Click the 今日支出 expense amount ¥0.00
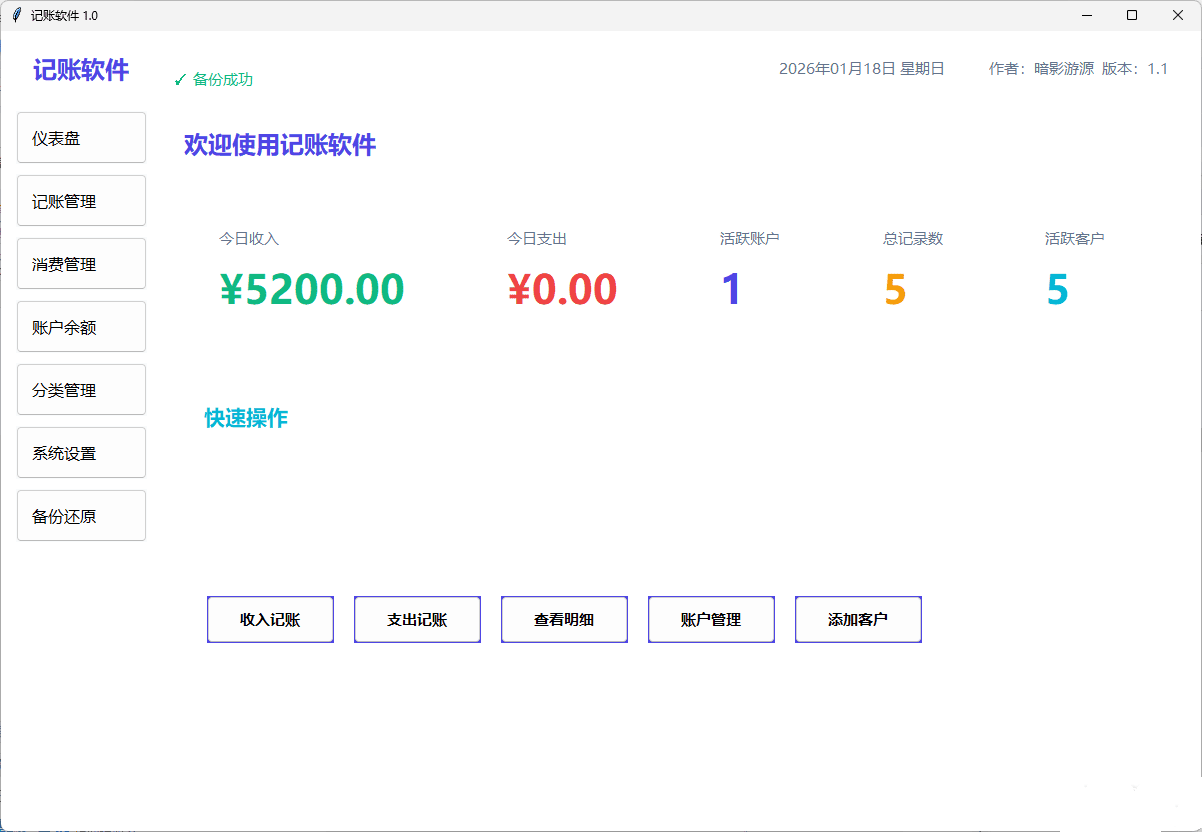The width and height of the screenshot is (1202, 832). [x=563, y=289]
